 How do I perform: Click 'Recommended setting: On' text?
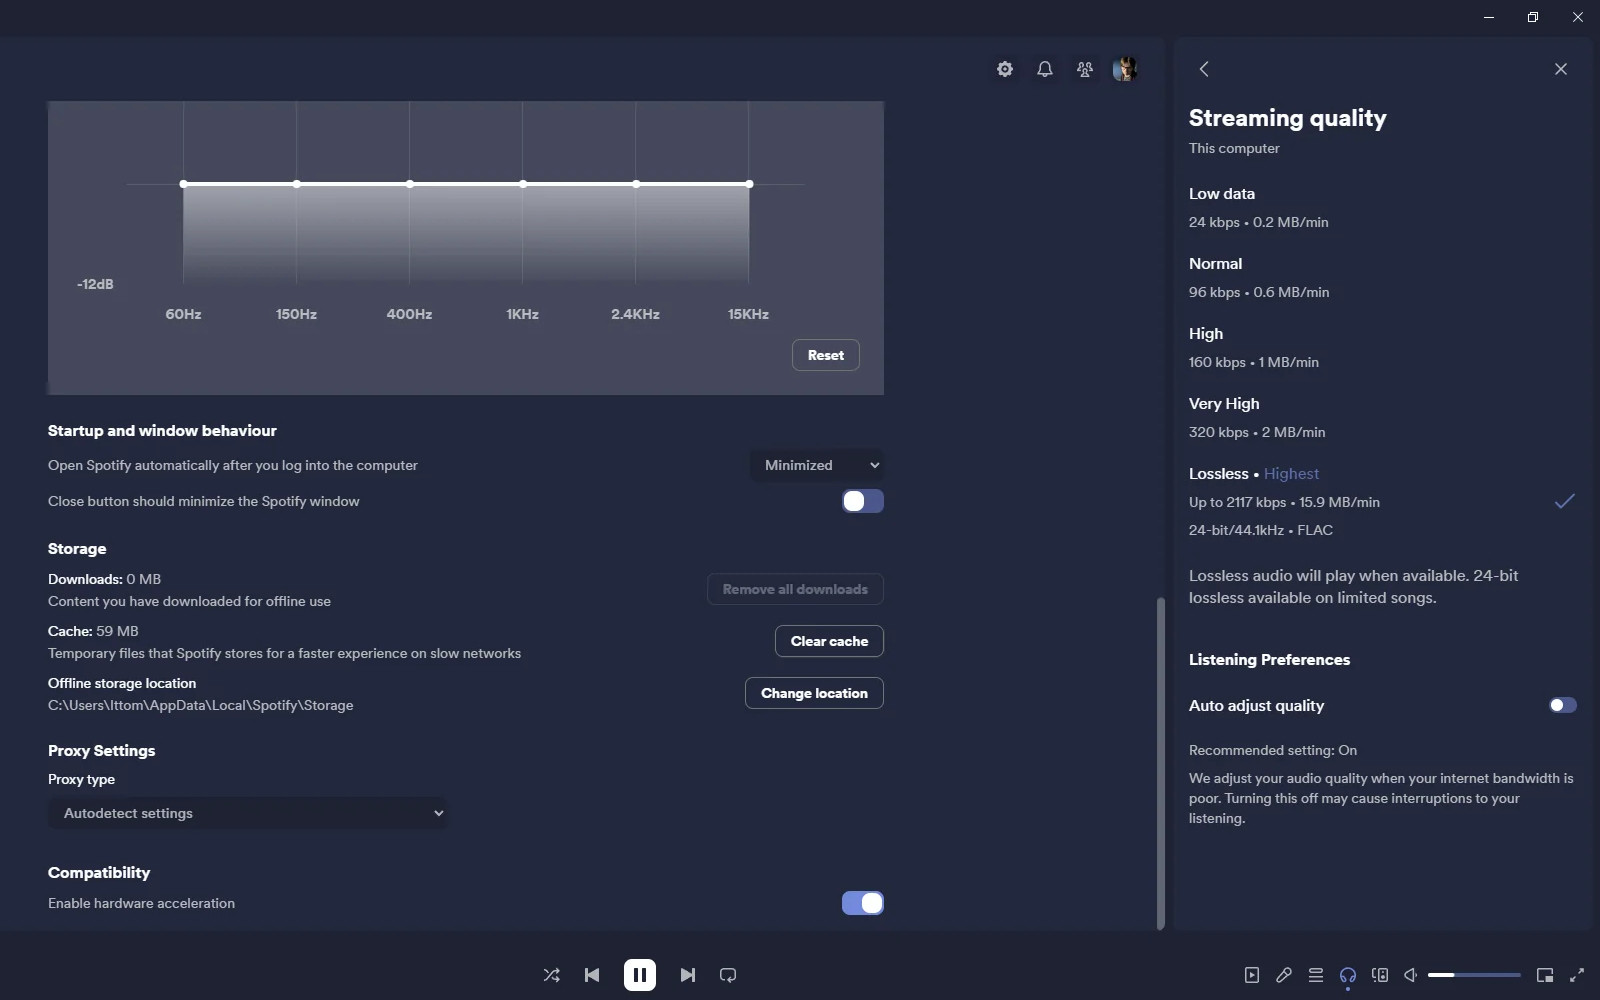[1273, 750]
